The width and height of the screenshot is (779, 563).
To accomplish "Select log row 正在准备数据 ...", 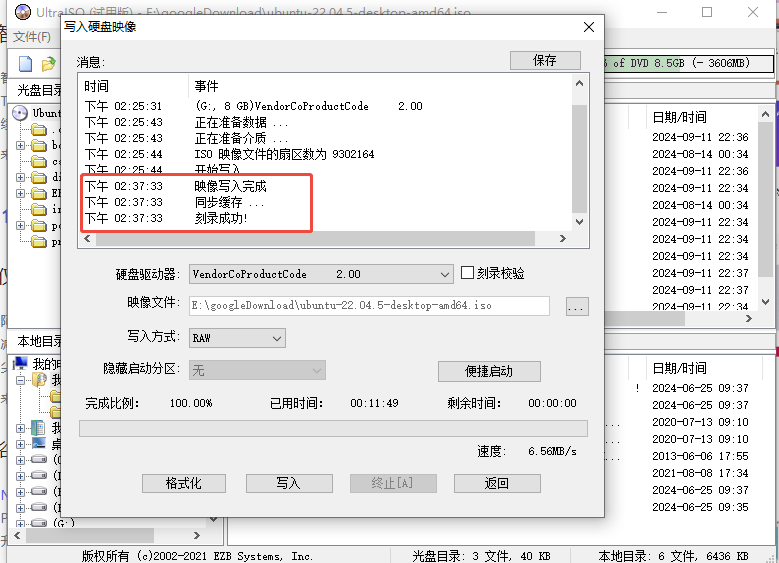I will (x=231, y=122).
